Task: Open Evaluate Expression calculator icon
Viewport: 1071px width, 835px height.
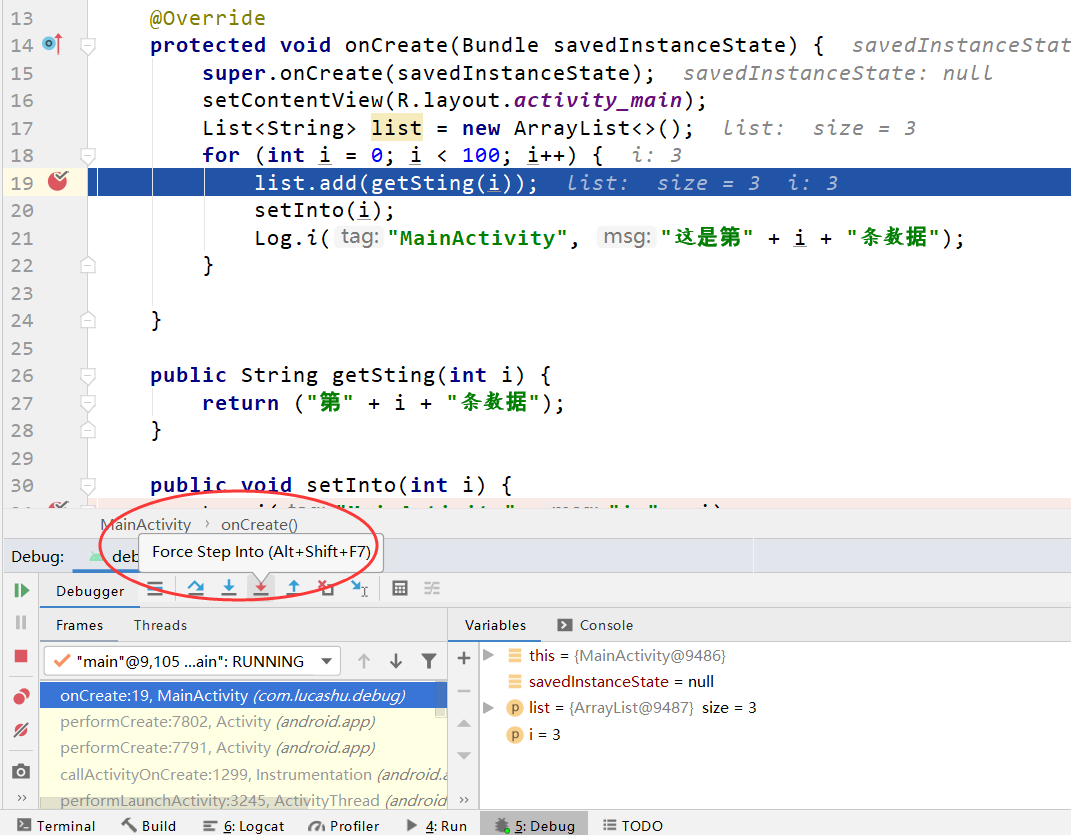Action: click(400, 588)
